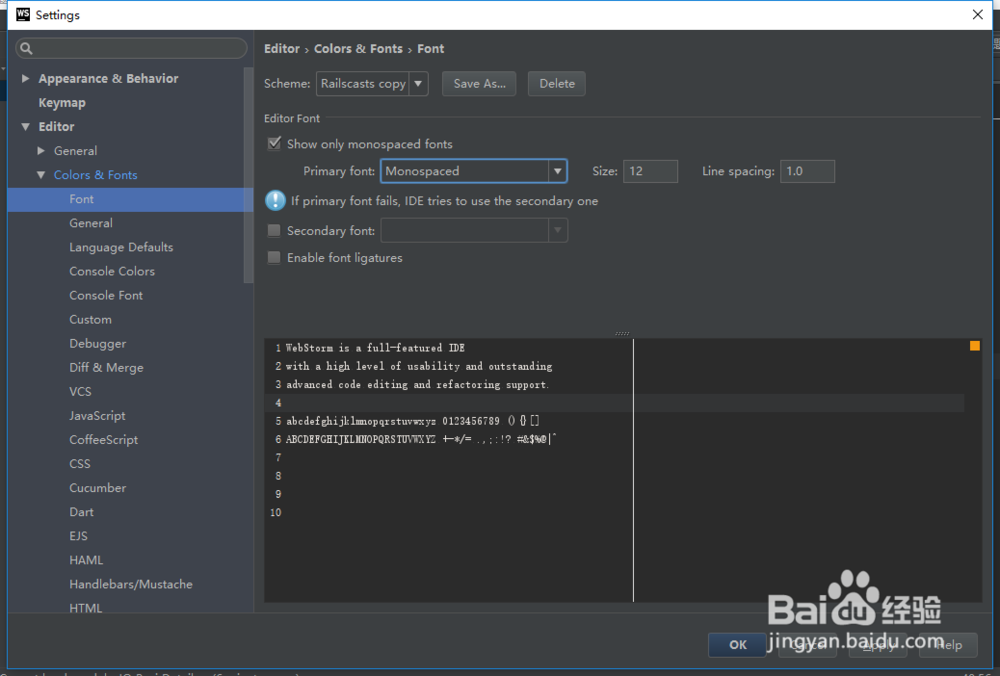Click the preview splitter drag handle

[x=622, y=334]
